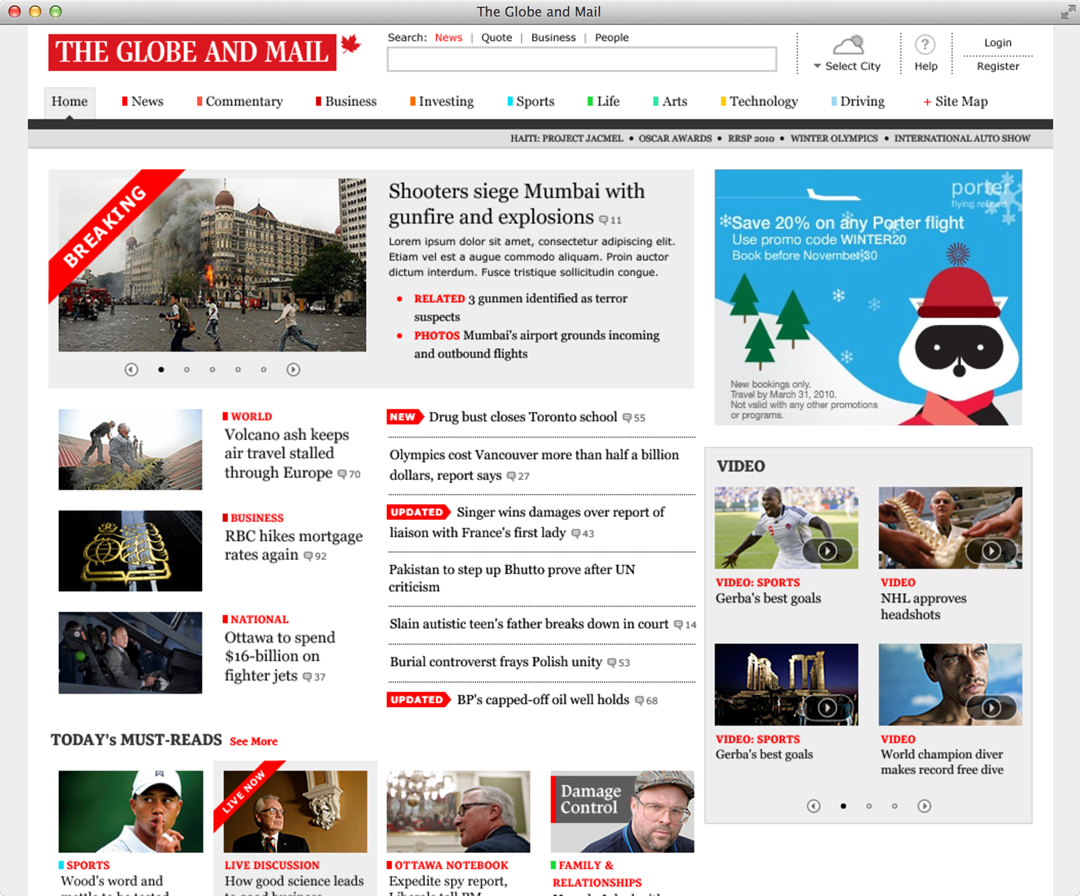Set search scope to People
Image resolution: width=1080 pixels, height=896 pixels.
(x=612, y=38)
